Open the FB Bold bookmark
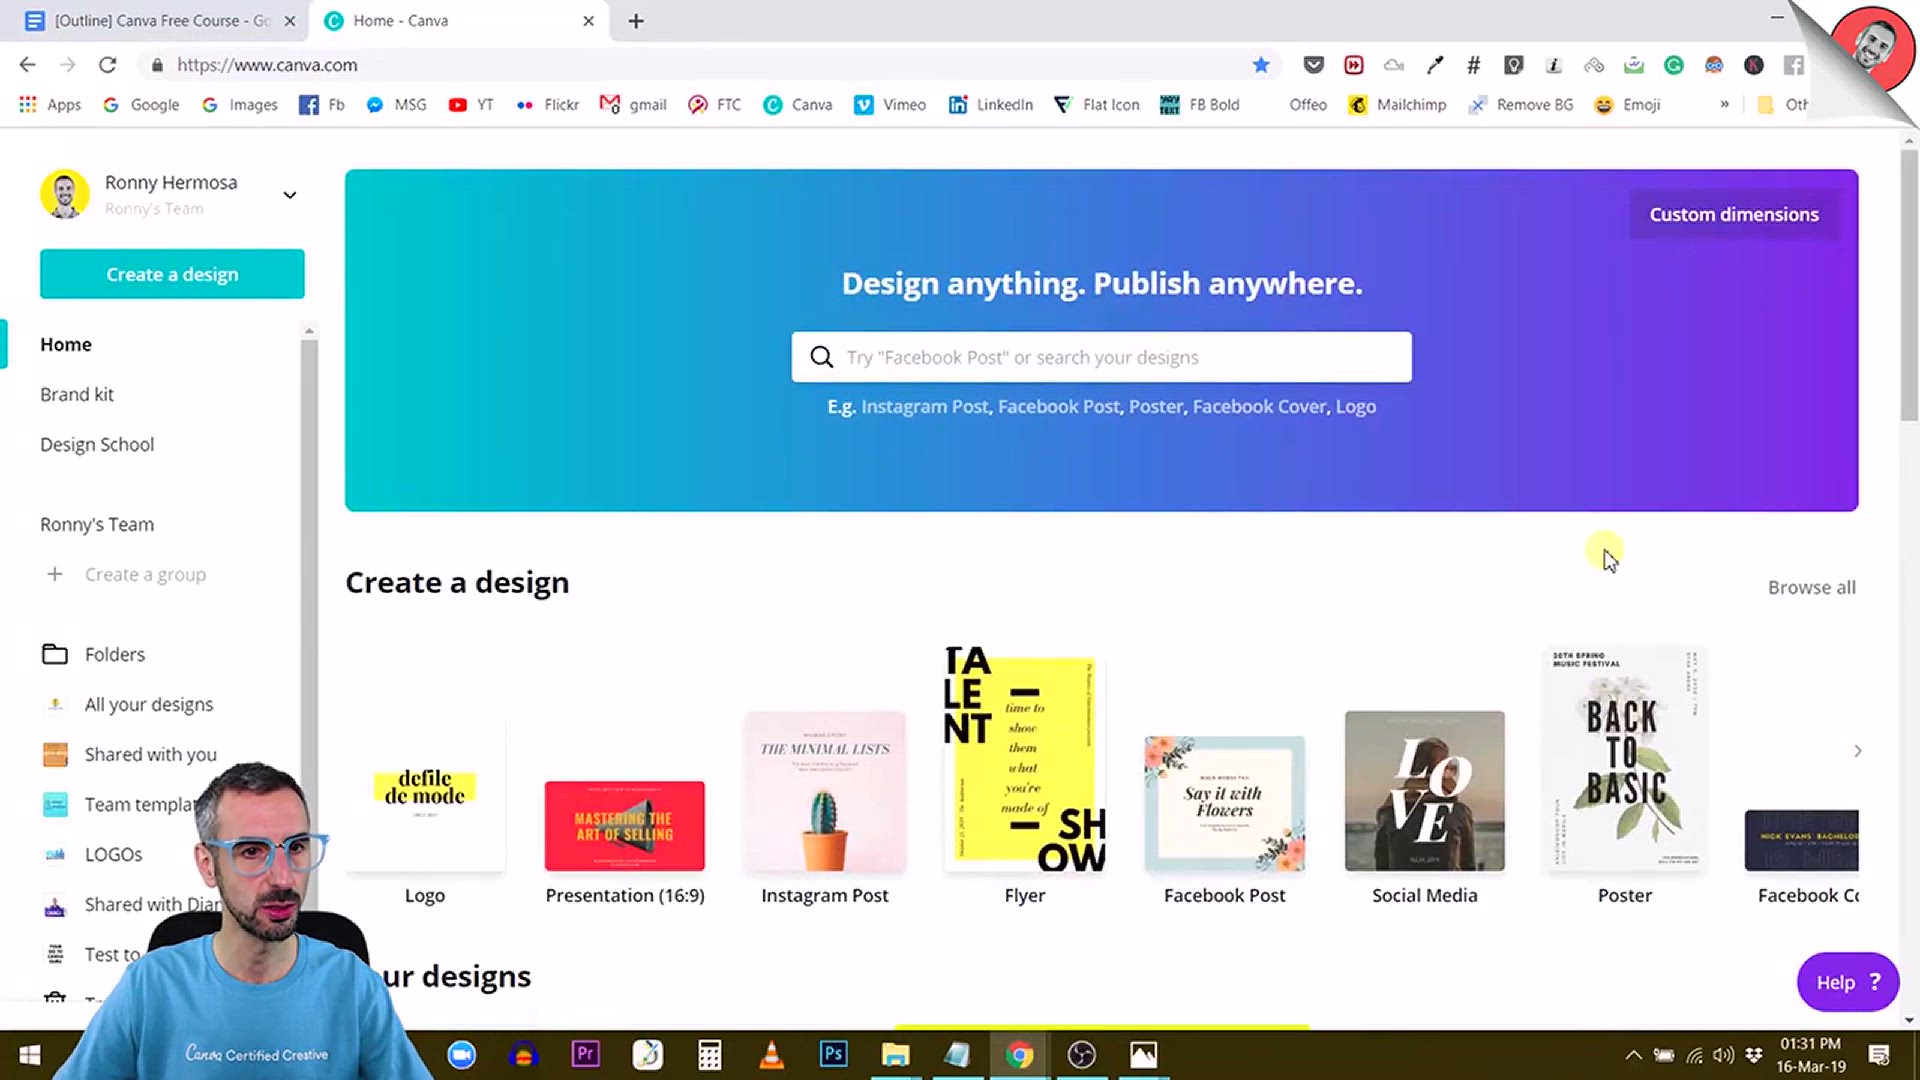 pyautogui.click(x=1199, y=104)
